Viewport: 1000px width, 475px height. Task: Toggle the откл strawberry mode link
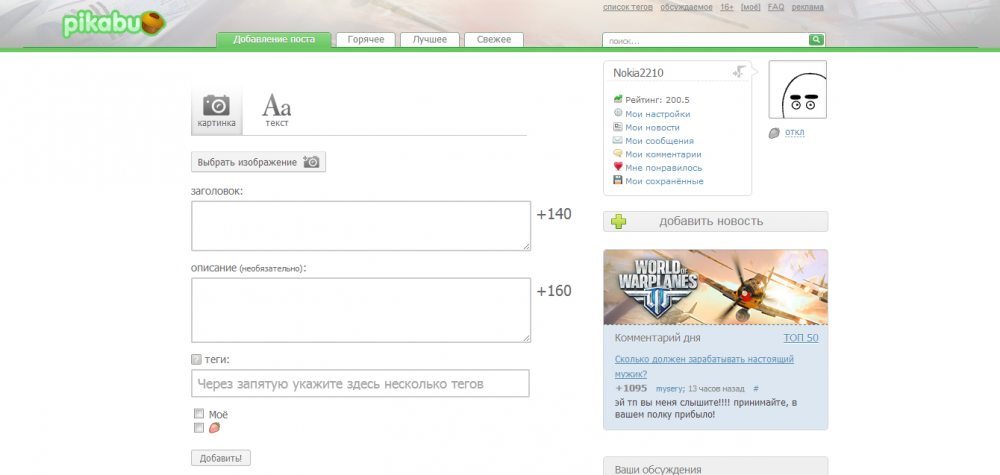[795, 133]
